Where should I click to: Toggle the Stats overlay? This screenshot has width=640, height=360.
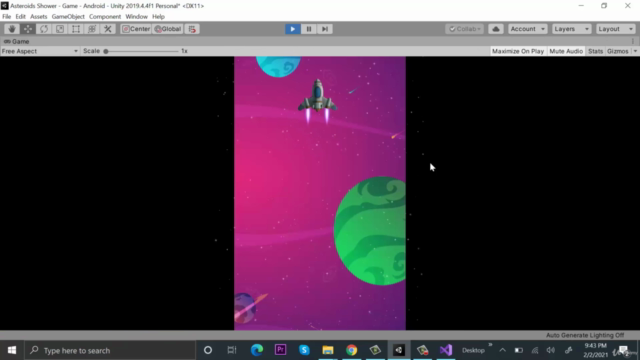(595, 51)
